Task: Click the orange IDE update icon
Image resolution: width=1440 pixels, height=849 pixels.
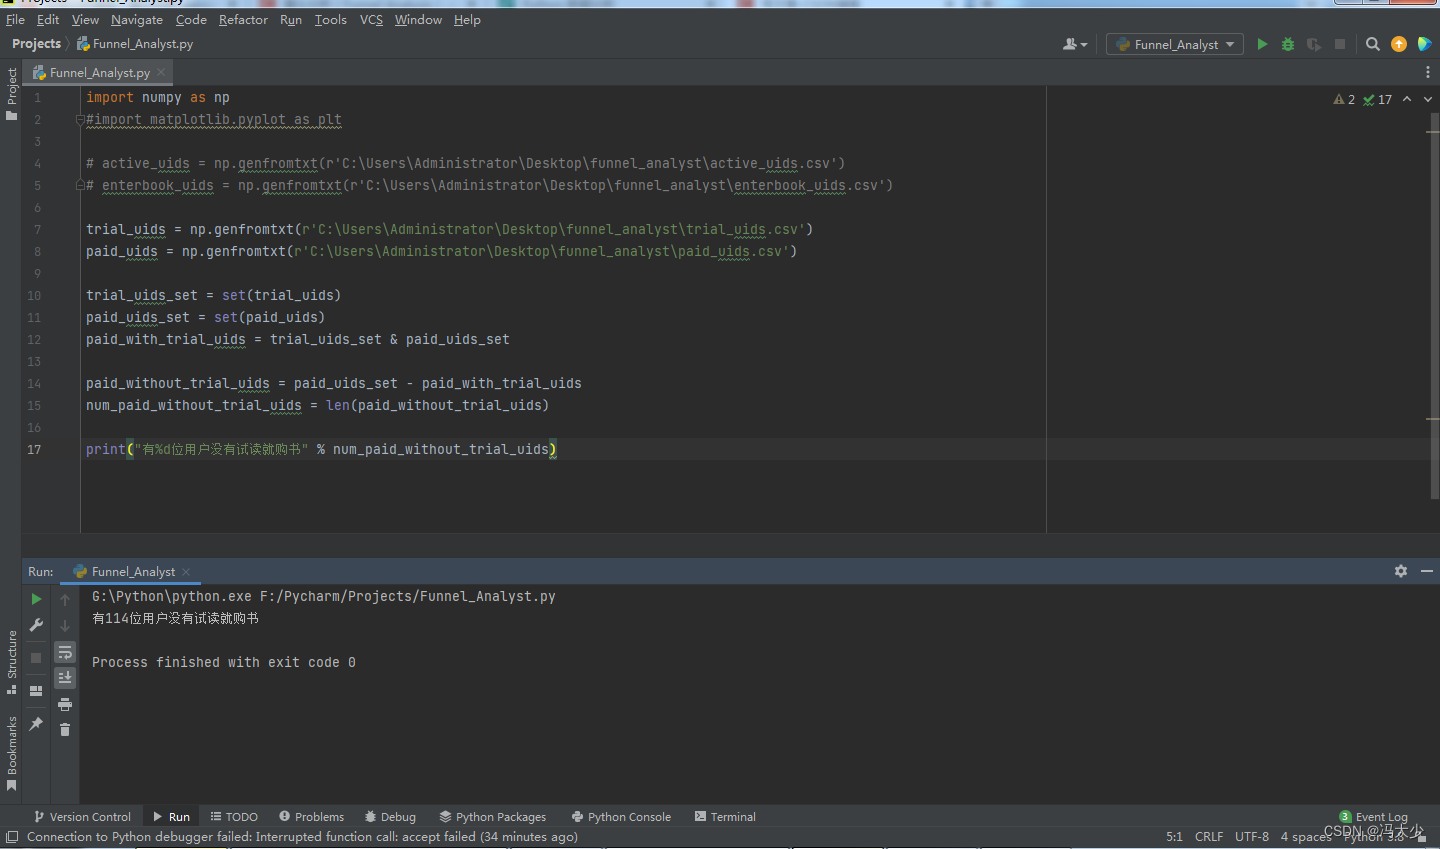Action: point(1399,44)
